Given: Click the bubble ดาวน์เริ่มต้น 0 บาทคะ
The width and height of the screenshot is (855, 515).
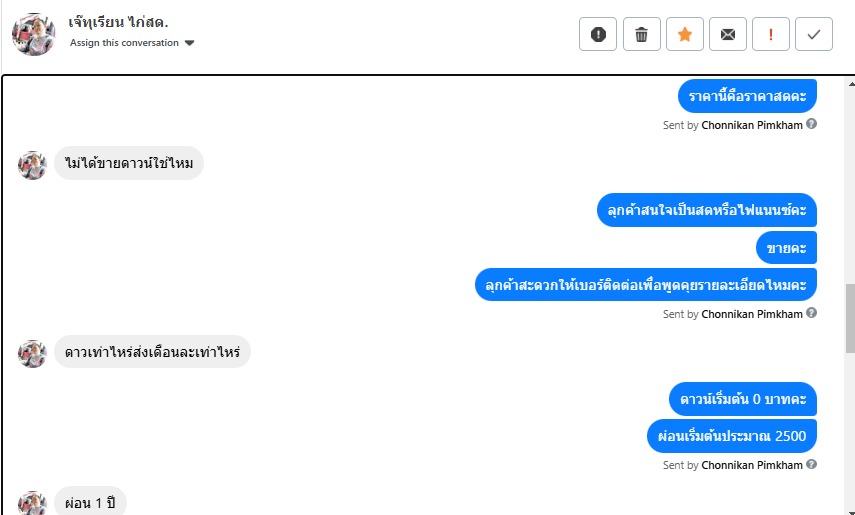Looking at the screenshot, I should point(743,399).
